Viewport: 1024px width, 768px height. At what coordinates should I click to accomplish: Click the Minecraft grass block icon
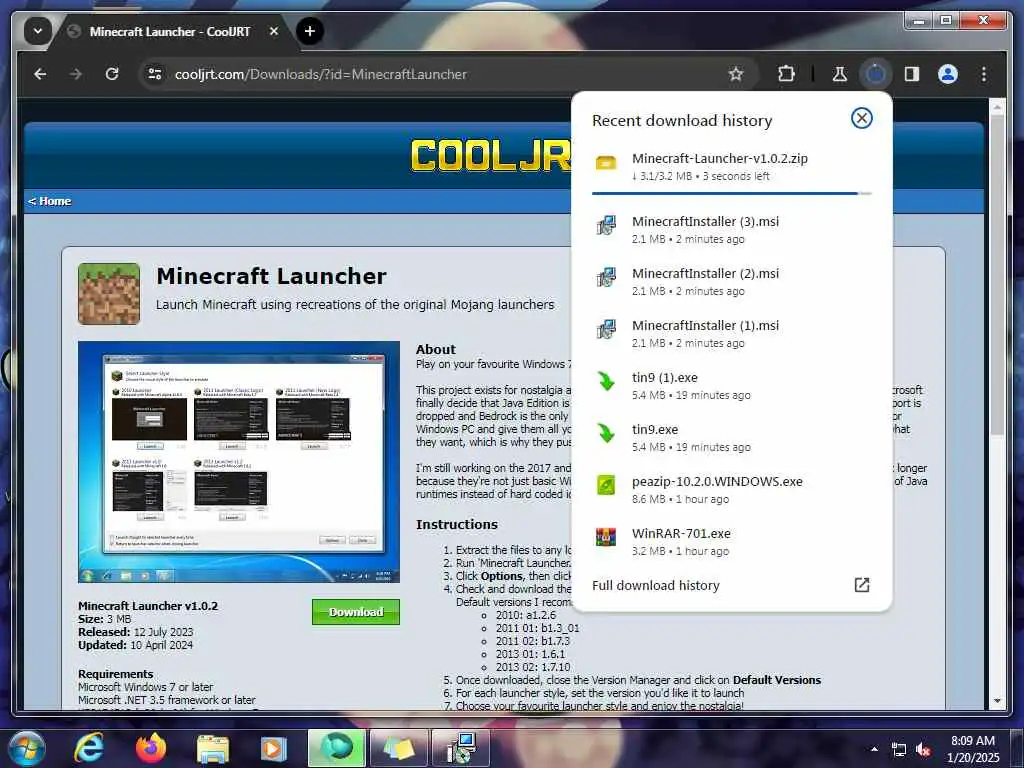coord(109,294)
